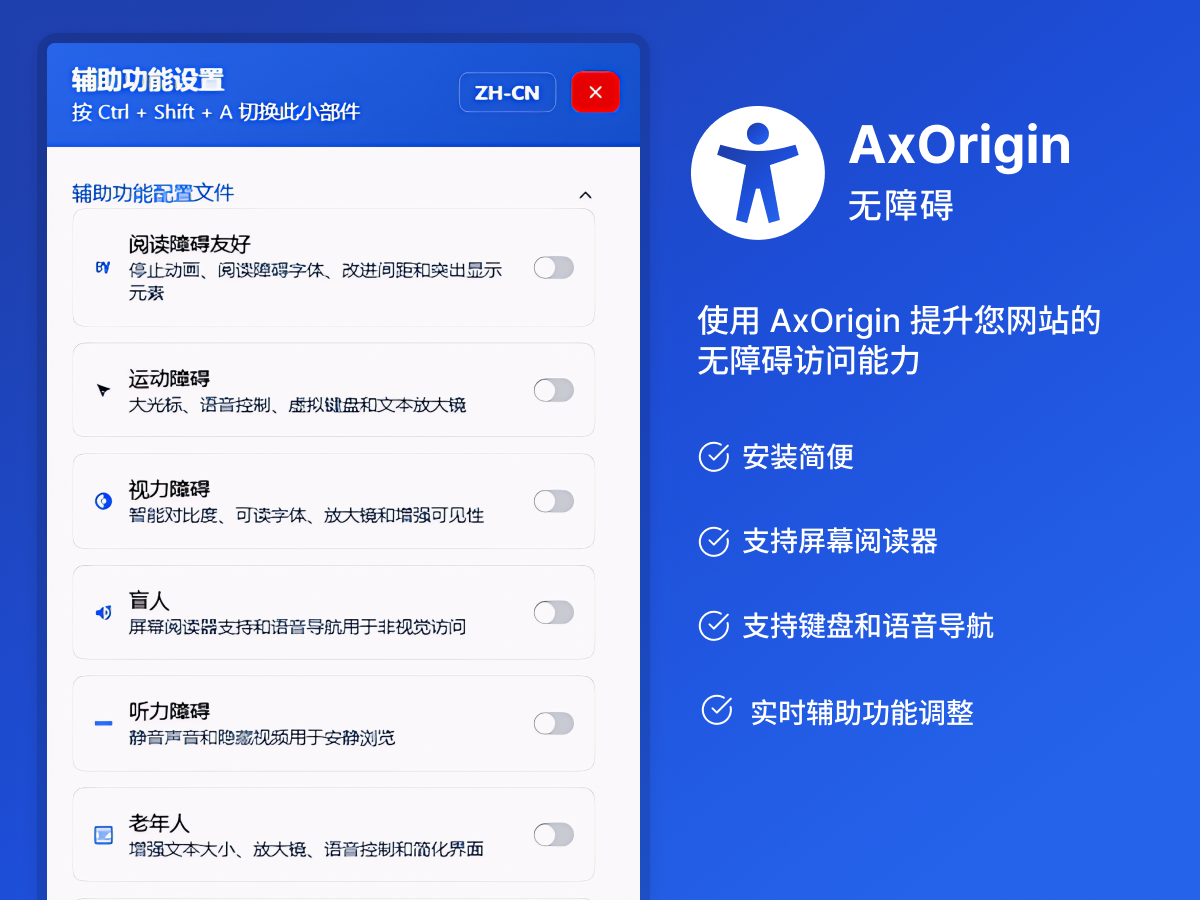Image resolution: width=1200 pixels, height=900 pixels.
Task: Close the accessibility widget with red X
Action: (x=596, y=92)
